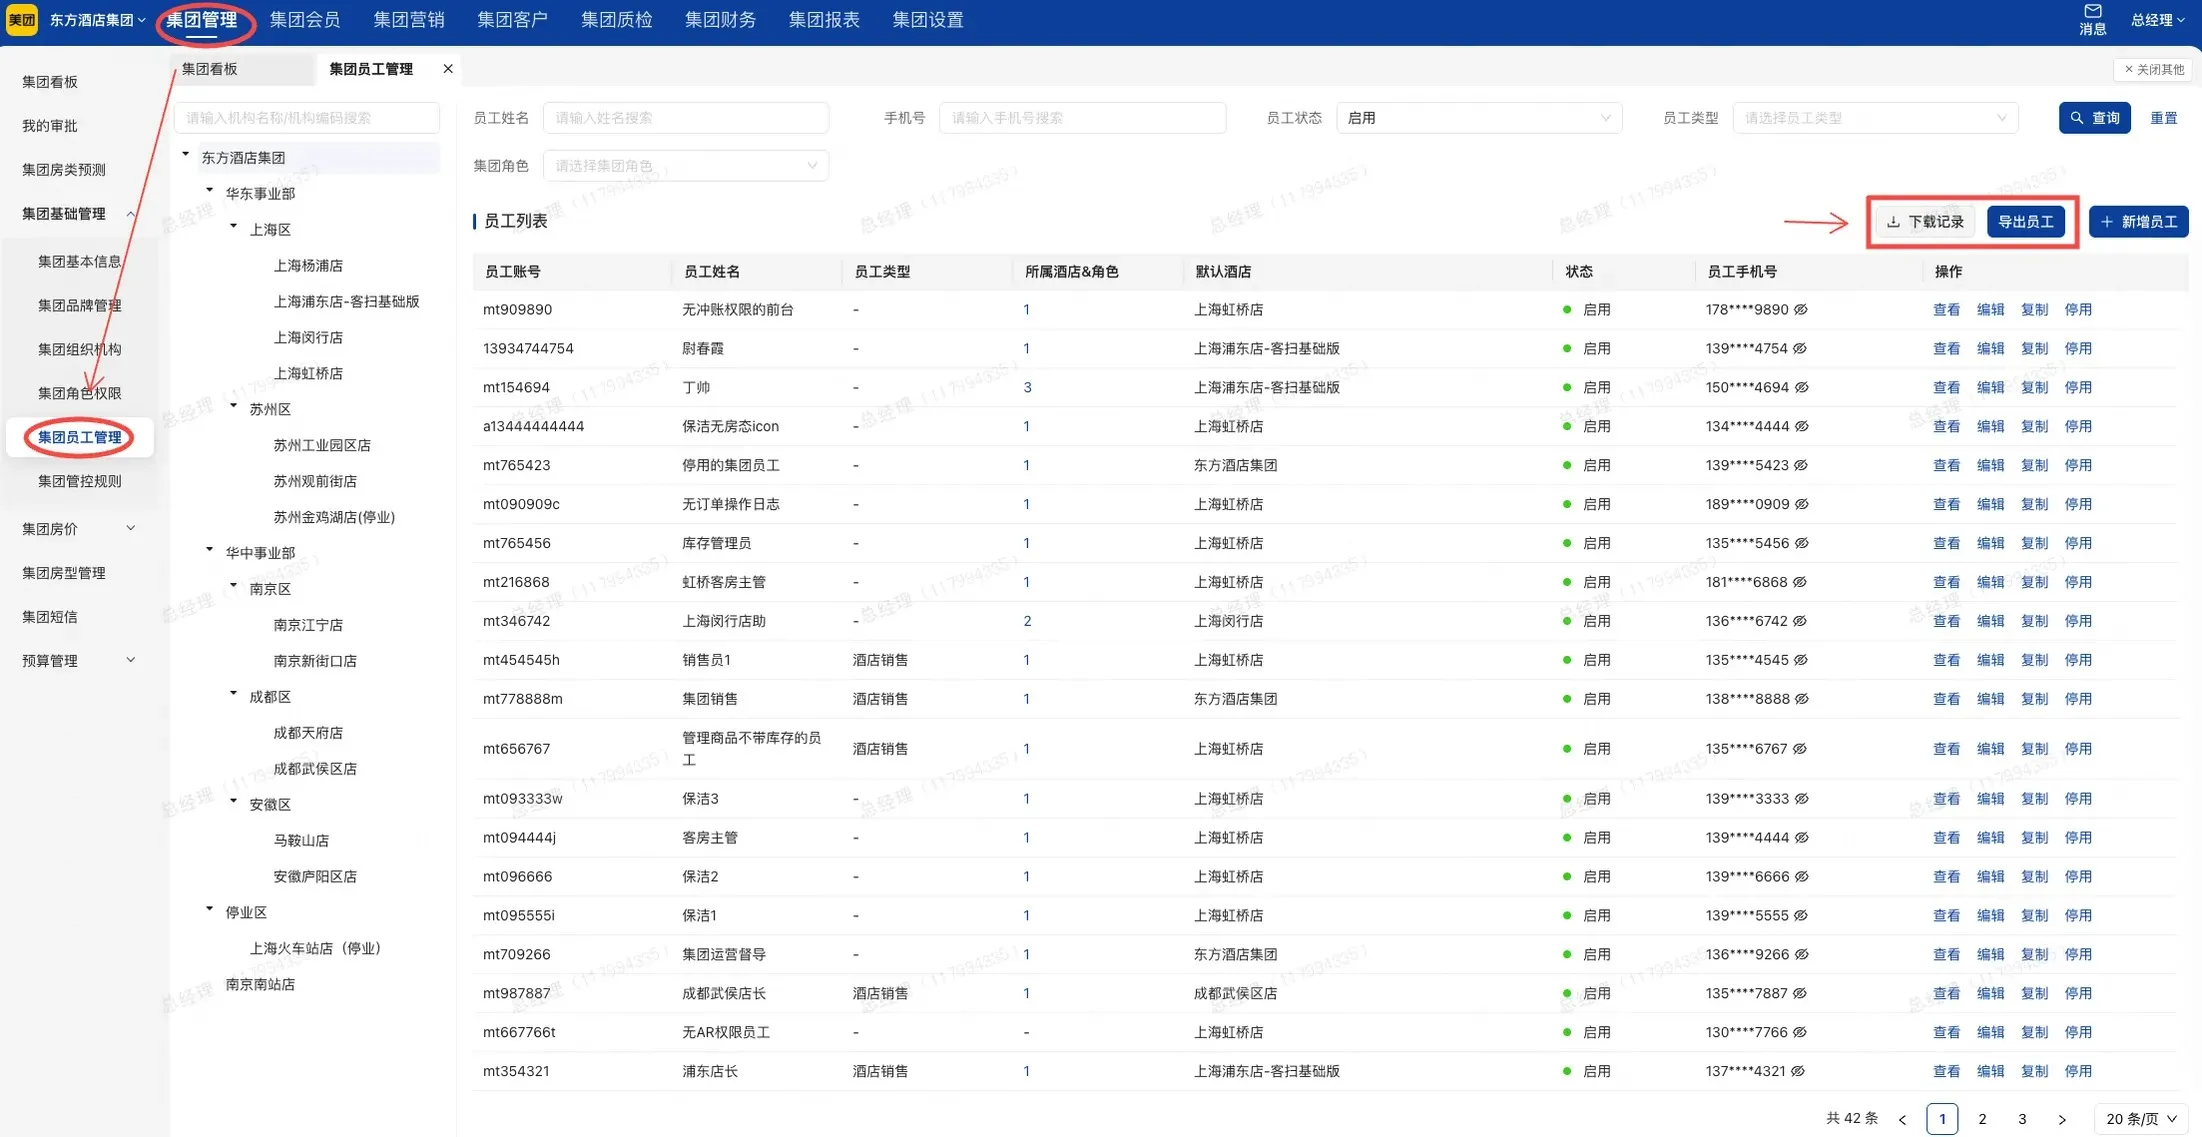The height and width of the screenshot is (1137, 2202).
Task: Show masked phone for 丁帅 employee
Action: pyautogui.click(x=1801, y=387)
